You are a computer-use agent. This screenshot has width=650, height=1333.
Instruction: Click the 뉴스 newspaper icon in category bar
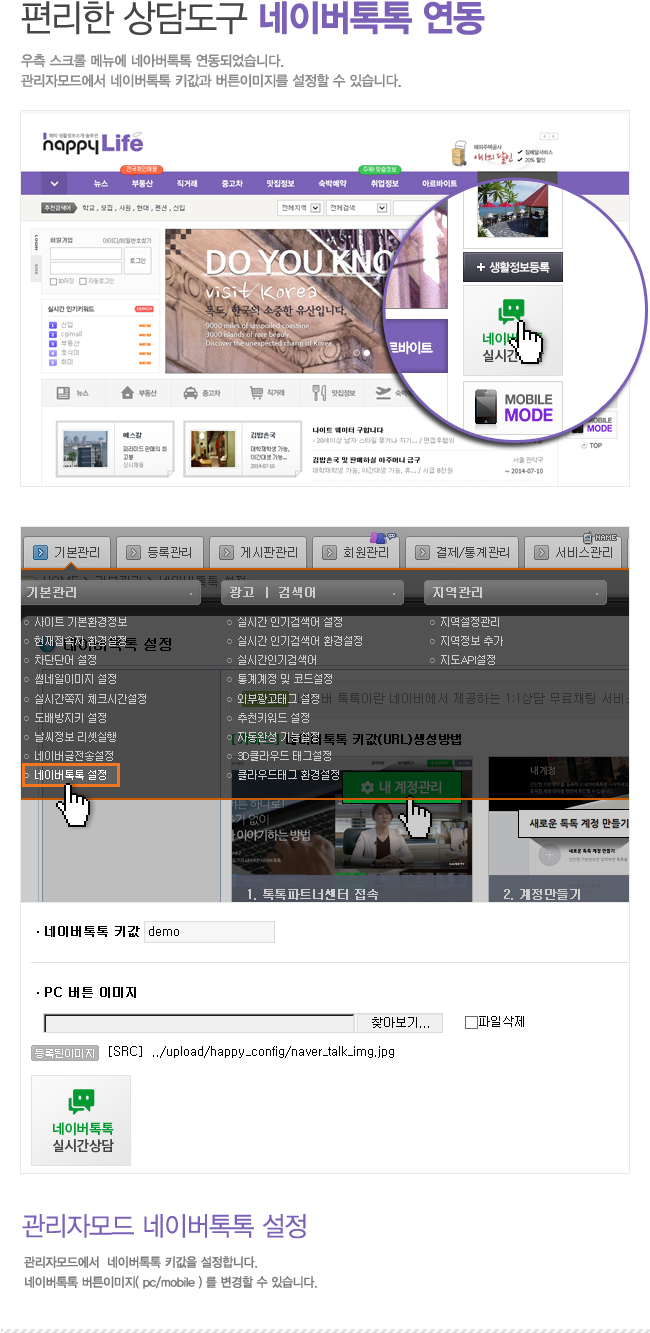click(x=64, y=393)
